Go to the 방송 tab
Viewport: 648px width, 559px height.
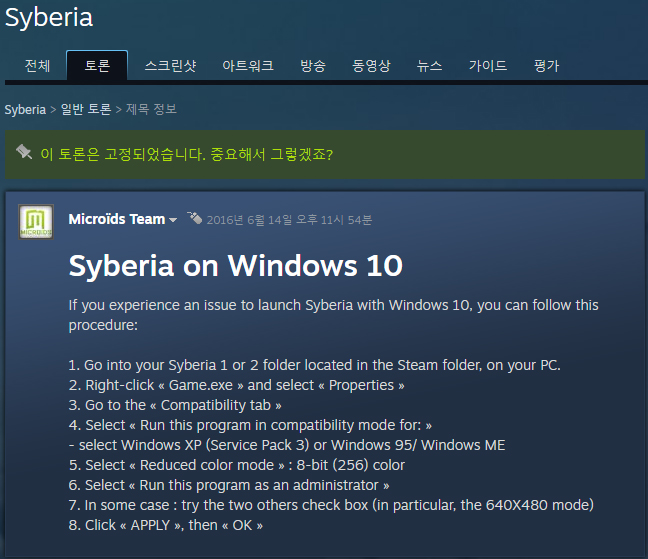click(x=313, y=66)
